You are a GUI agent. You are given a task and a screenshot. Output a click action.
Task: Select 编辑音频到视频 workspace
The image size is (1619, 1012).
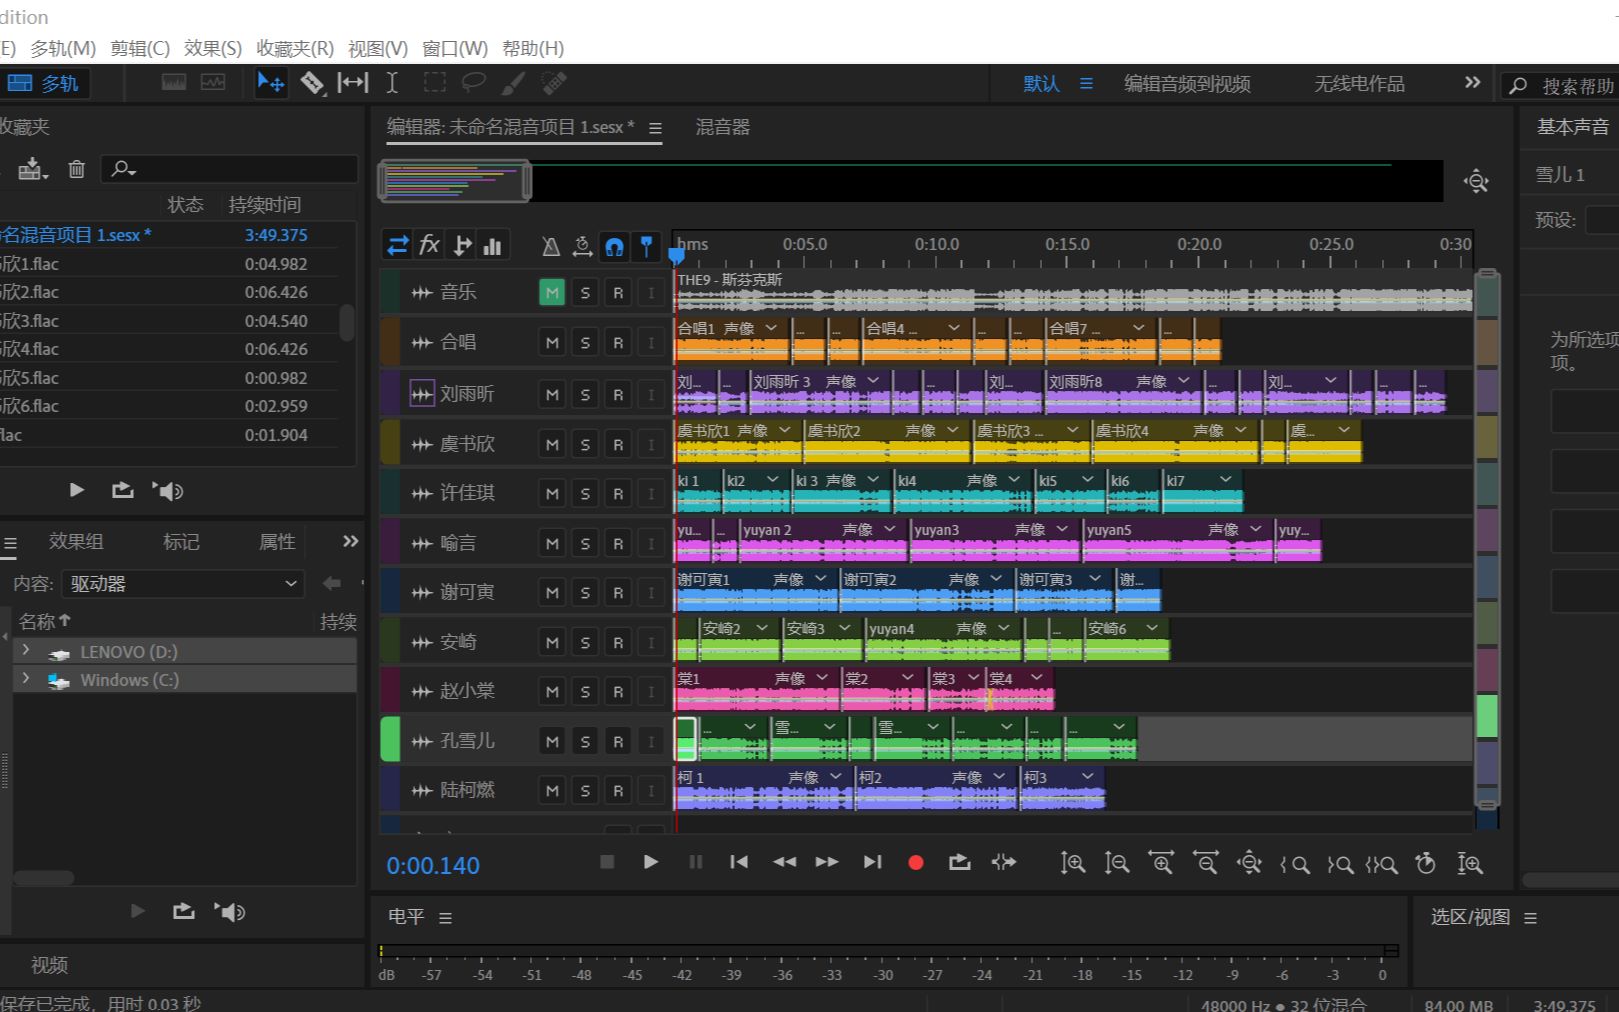(x=1187, y=84)
